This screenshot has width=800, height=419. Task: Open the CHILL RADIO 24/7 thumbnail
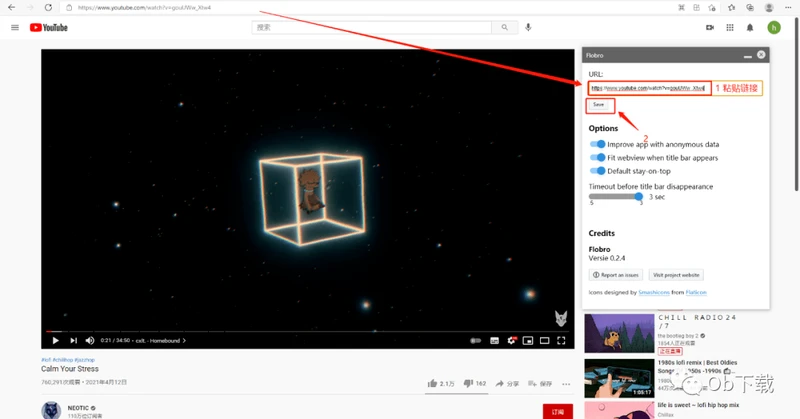[619, 333]
